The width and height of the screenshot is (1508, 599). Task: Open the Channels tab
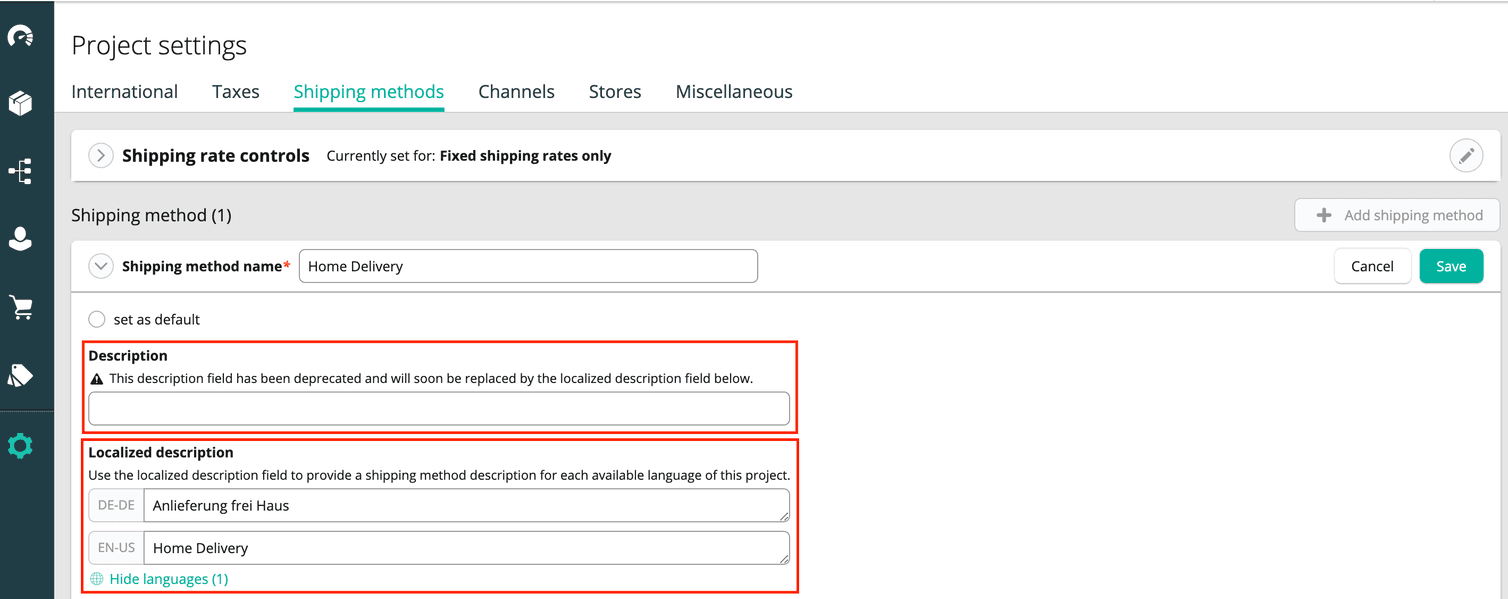pos(516,91)
